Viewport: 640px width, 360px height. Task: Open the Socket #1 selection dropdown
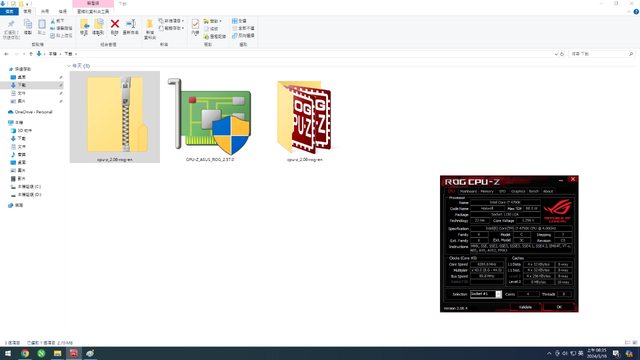point(486,294)
